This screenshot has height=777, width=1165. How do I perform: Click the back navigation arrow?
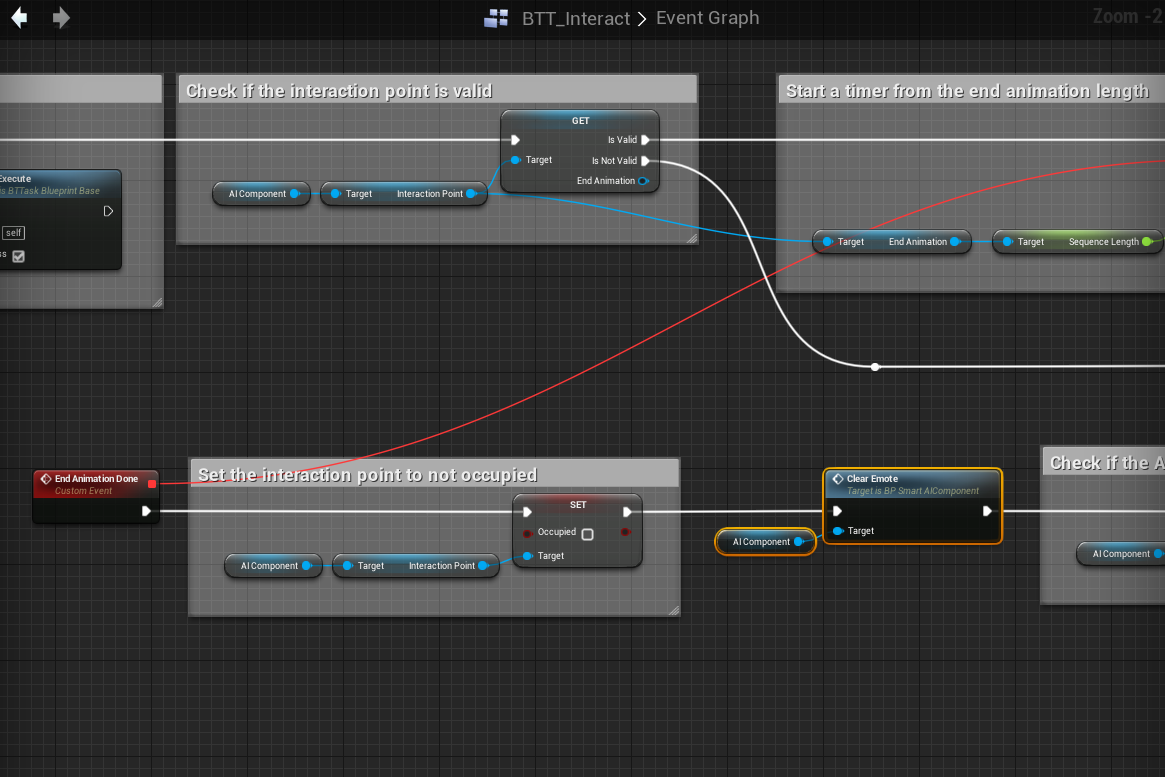coord(19,18)
